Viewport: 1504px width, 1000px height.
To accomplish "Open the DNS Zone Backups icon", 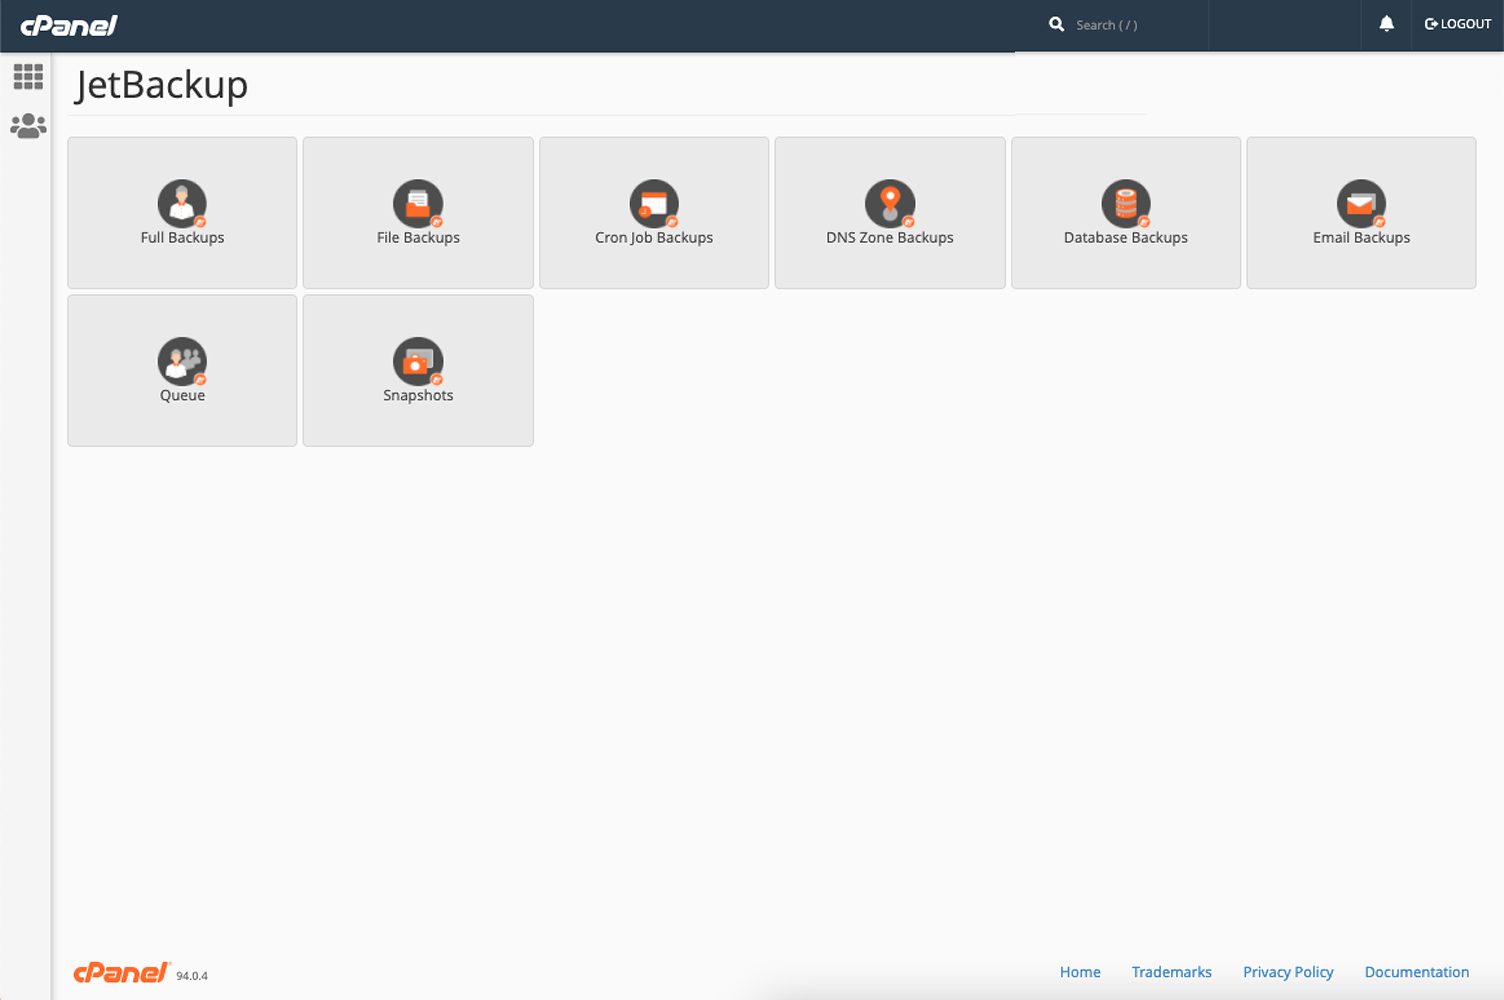I will click(x=890, y=203).
